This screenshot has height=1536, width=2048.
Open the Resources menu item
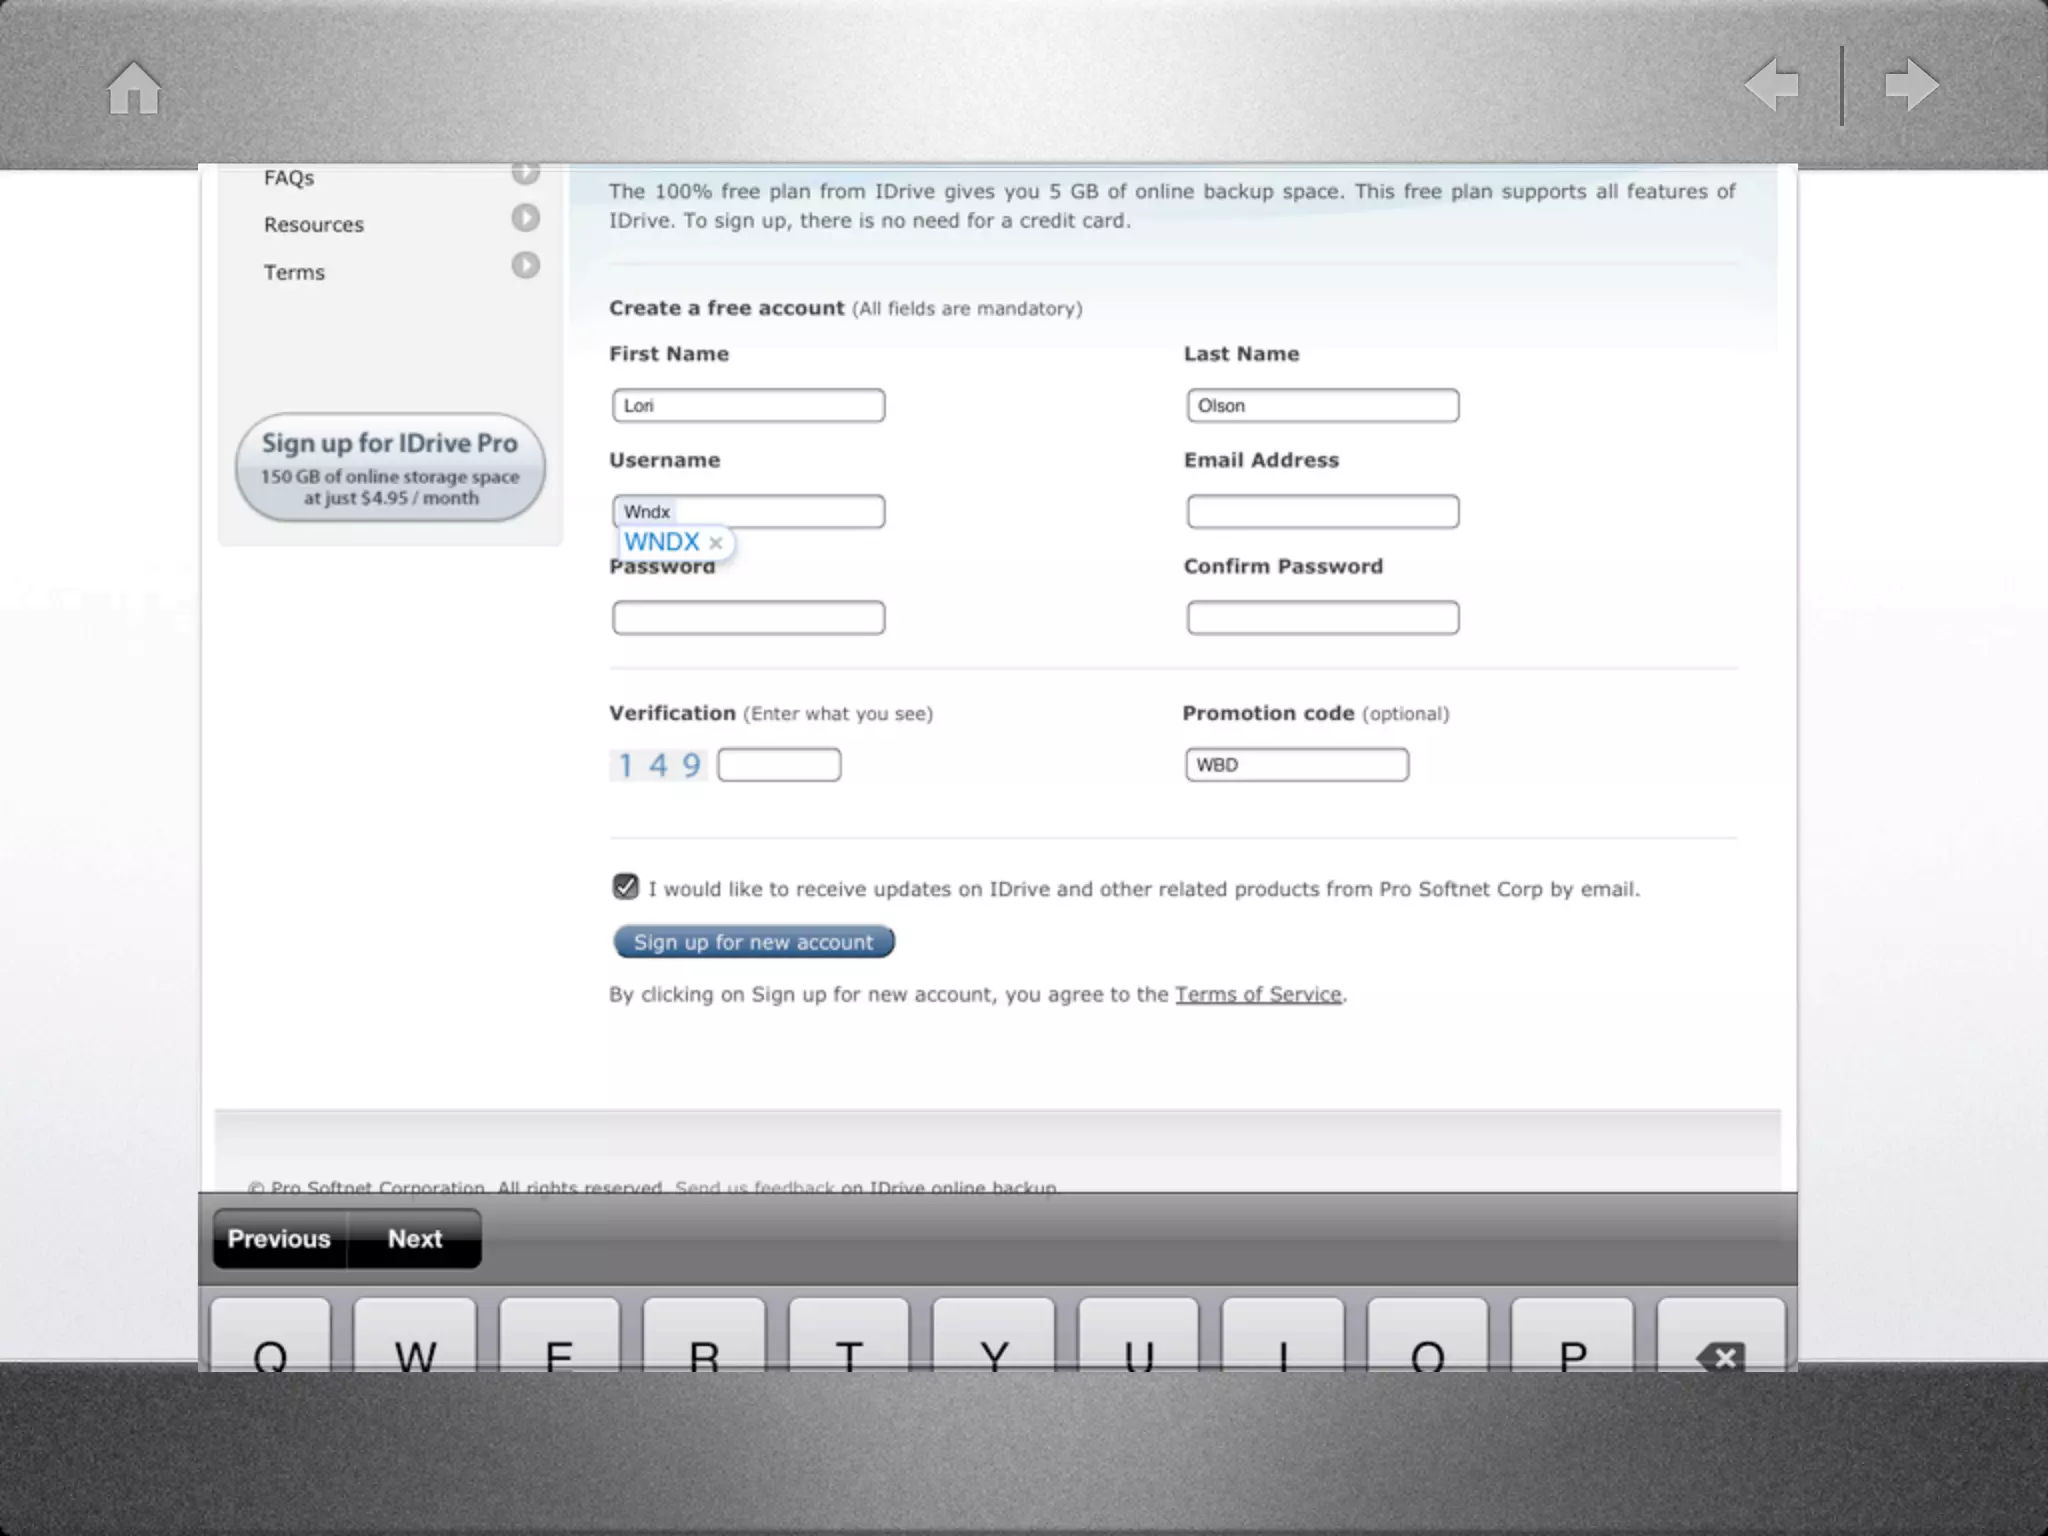(314, 225)
